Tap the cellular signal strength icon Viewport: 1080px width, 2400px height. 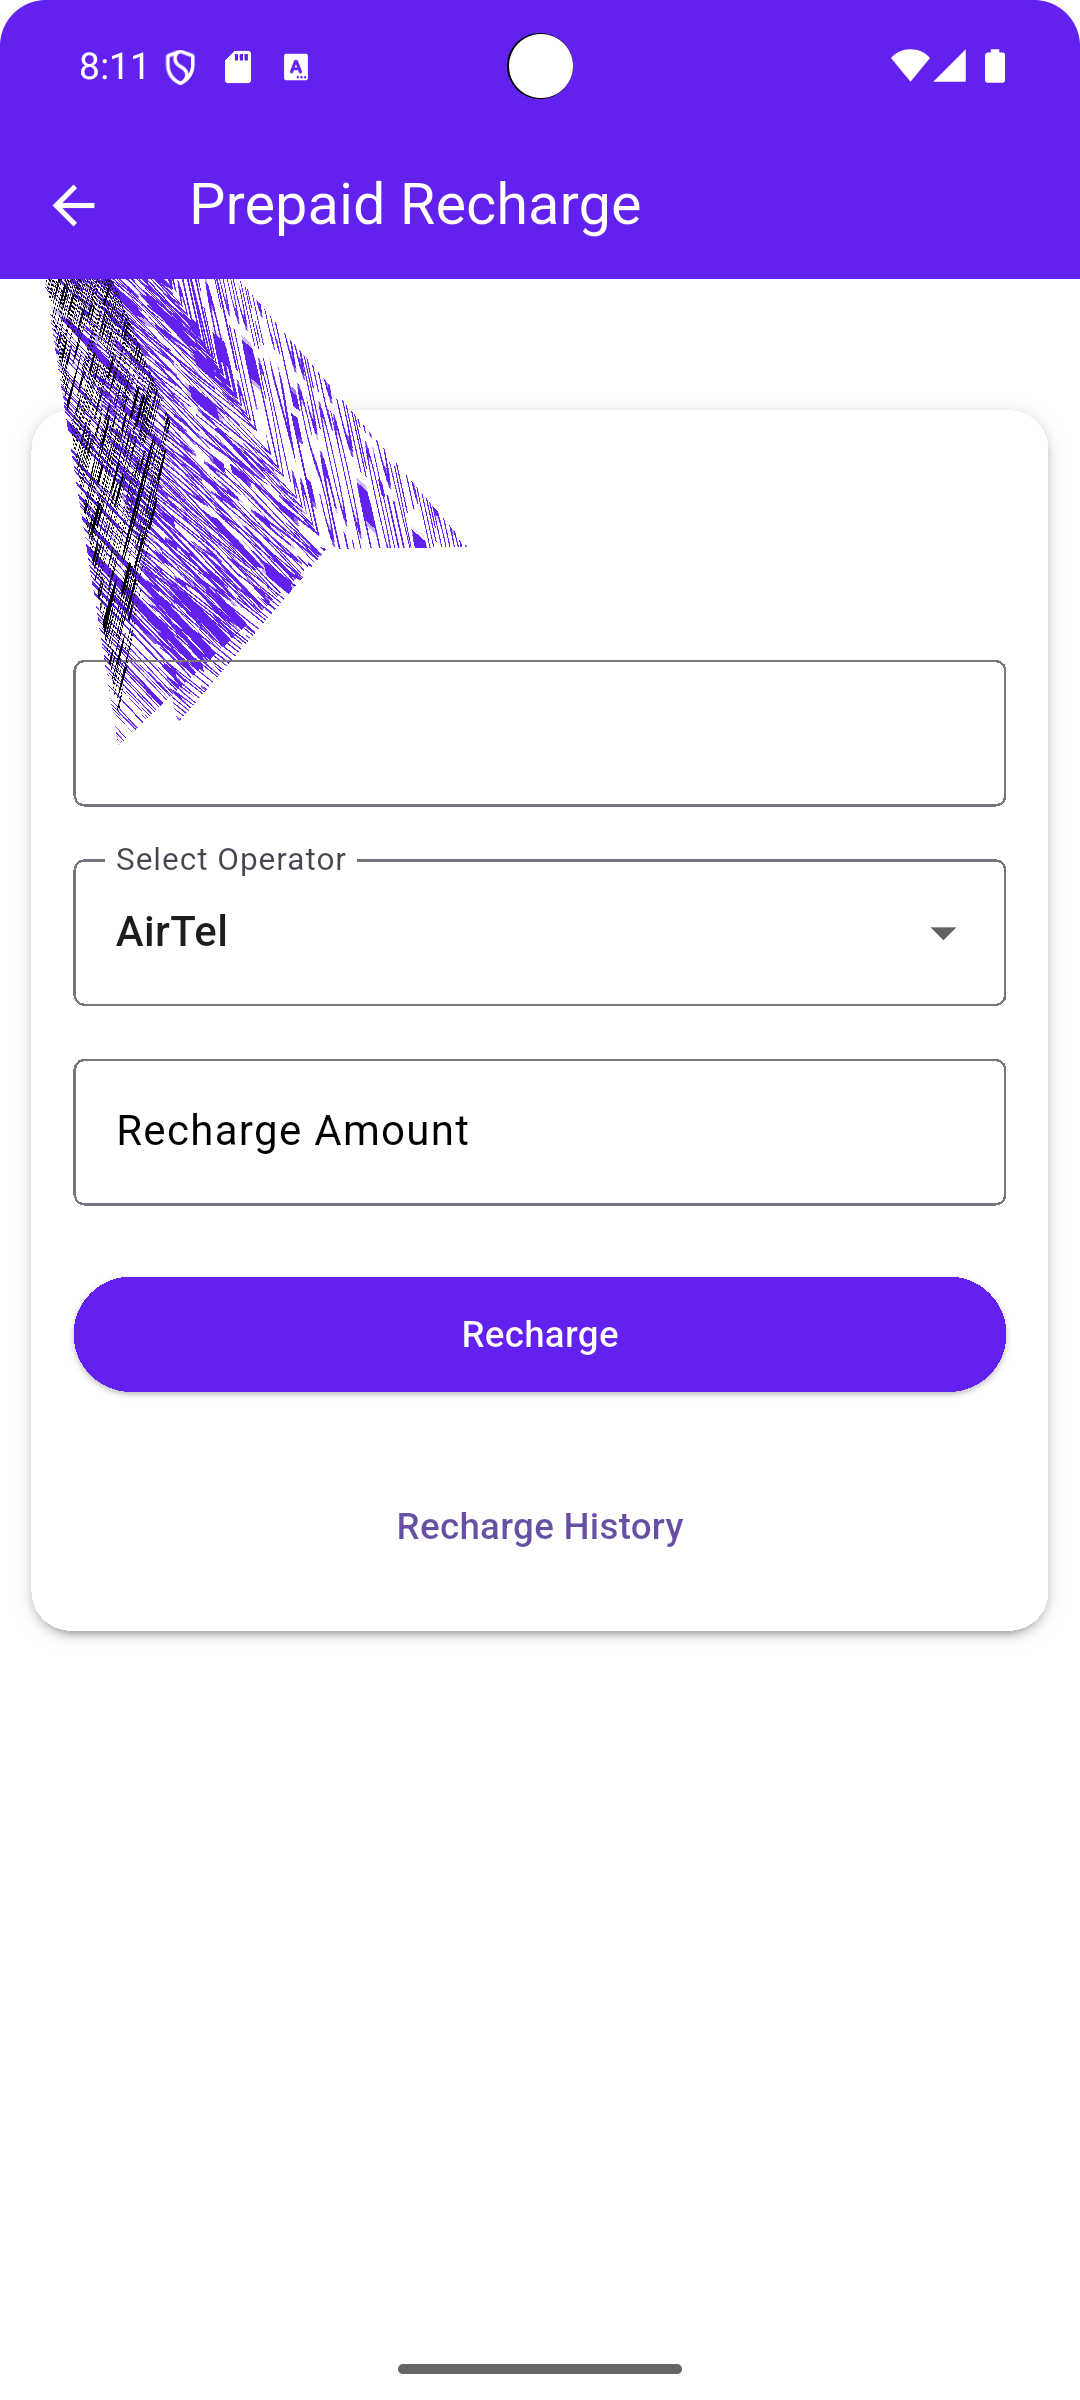point(950,66)
